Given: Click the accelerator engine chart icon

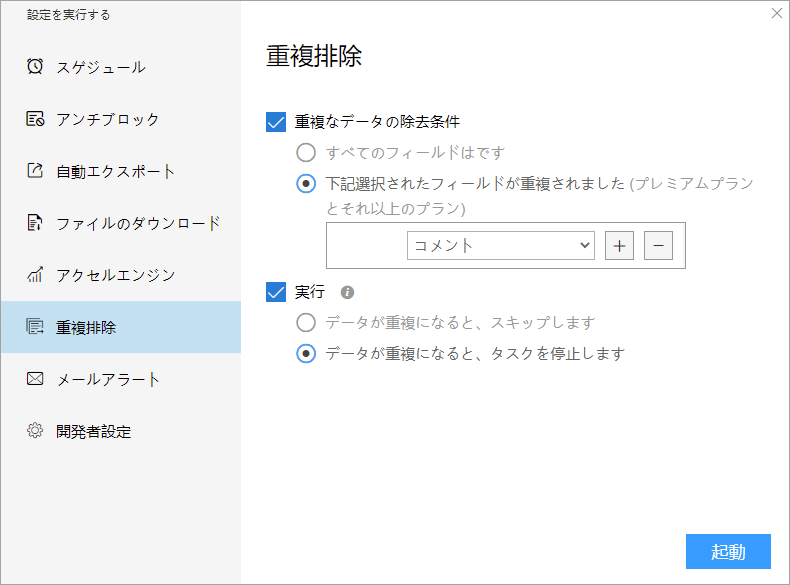Looking at the screenshot, I should (x=35, y=275).
